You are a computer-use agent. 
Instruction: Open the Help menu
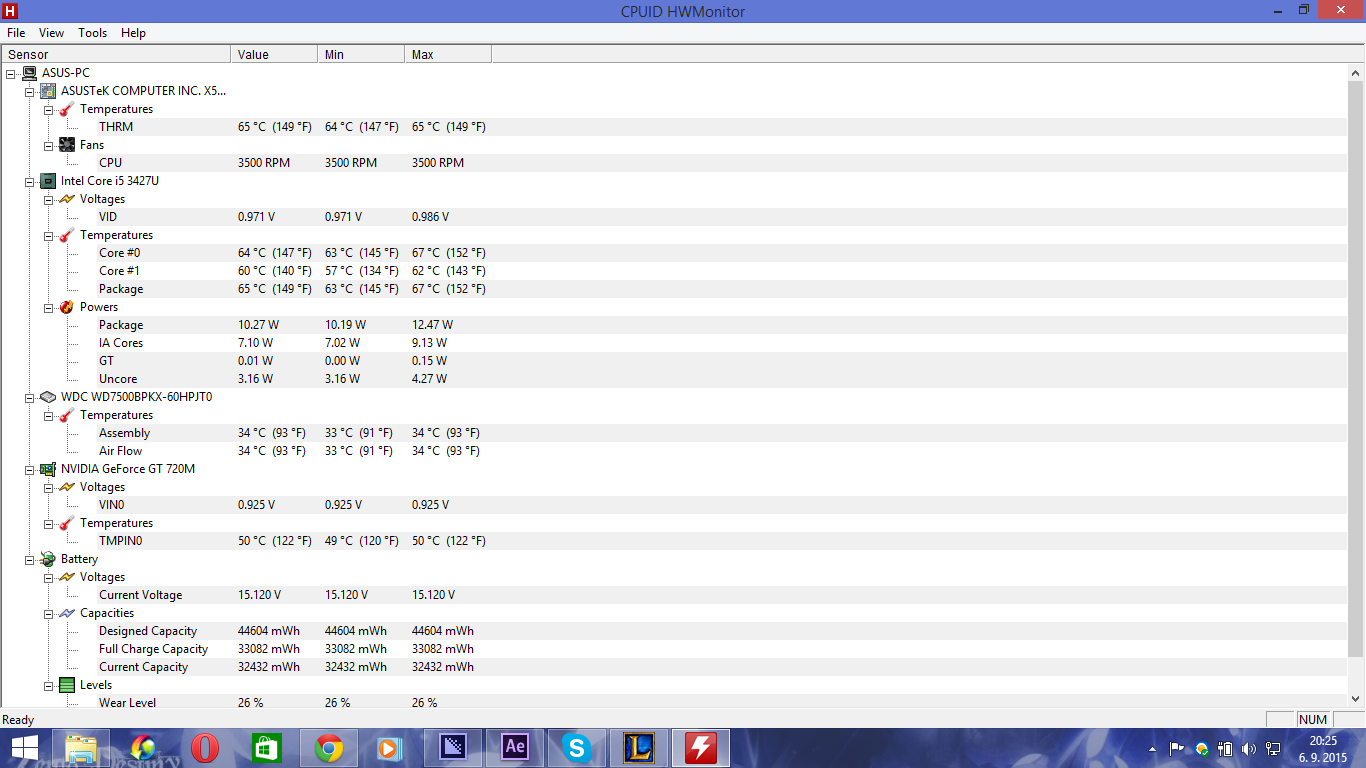[x=134, y=33]
